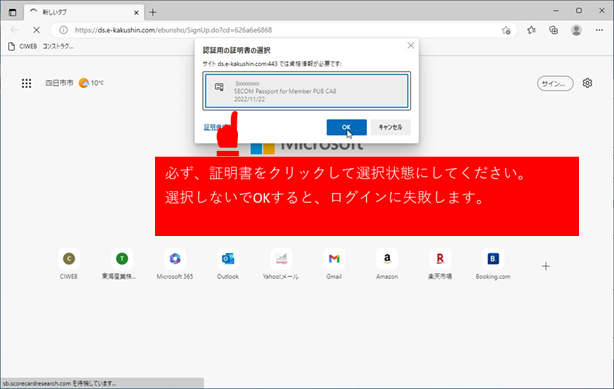Open the browser profile avatar

(576, 30)
